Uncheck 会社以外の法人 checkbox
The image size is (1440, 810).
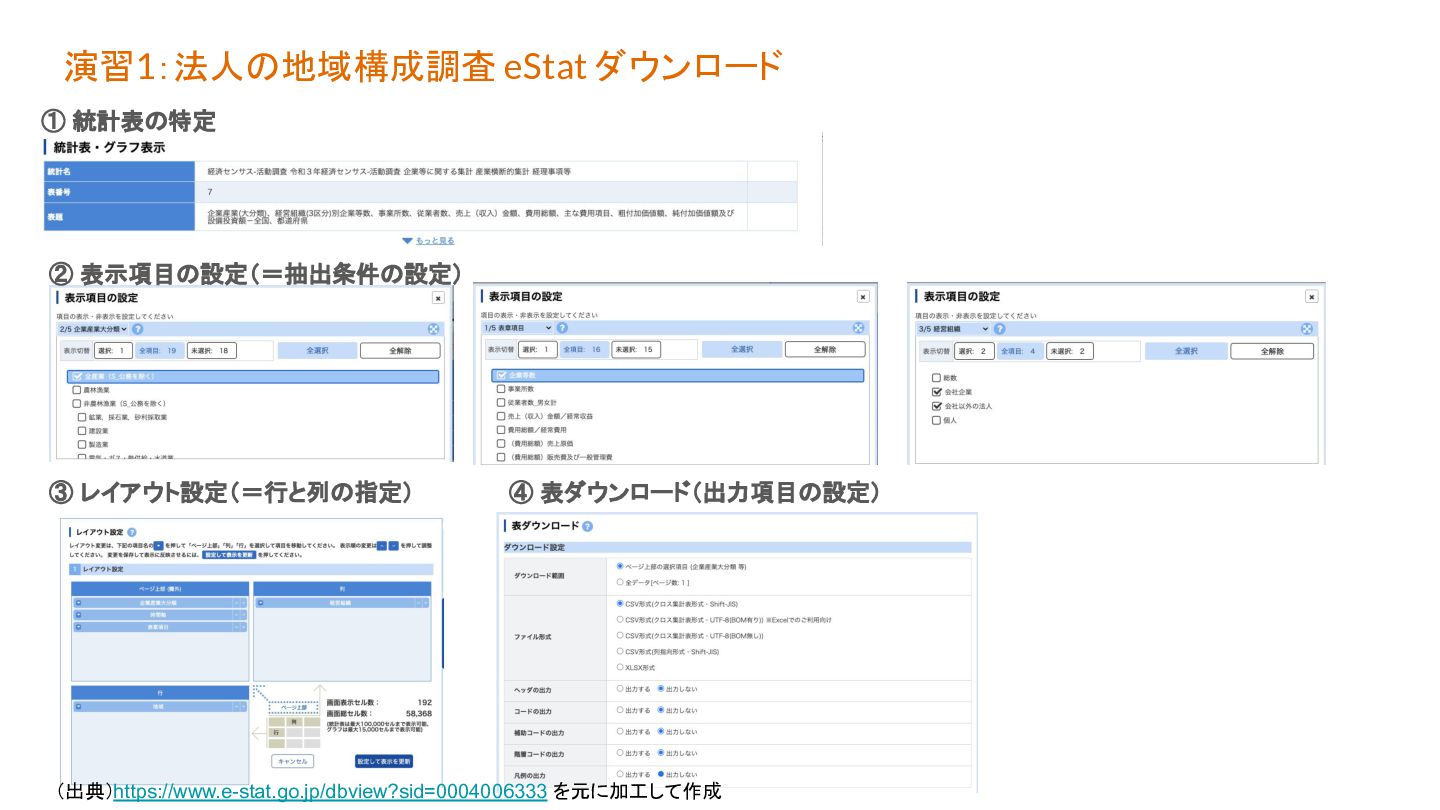tap(936, 406)
